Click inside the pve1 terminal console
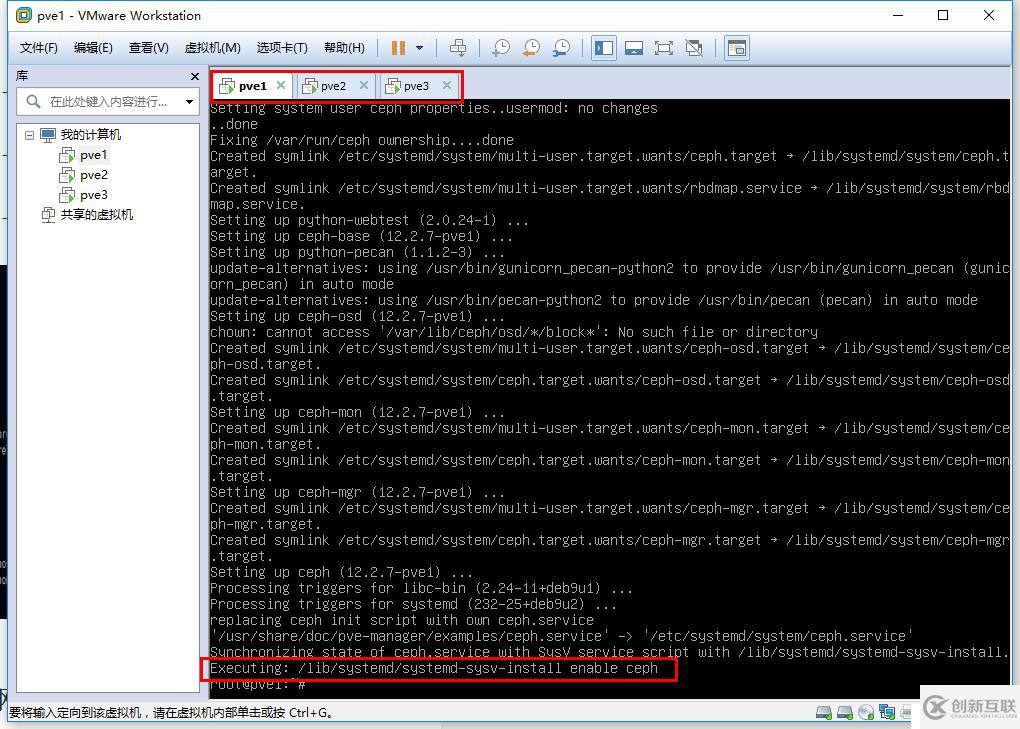Screen dimensions: 1020x729 pos(610,399)
